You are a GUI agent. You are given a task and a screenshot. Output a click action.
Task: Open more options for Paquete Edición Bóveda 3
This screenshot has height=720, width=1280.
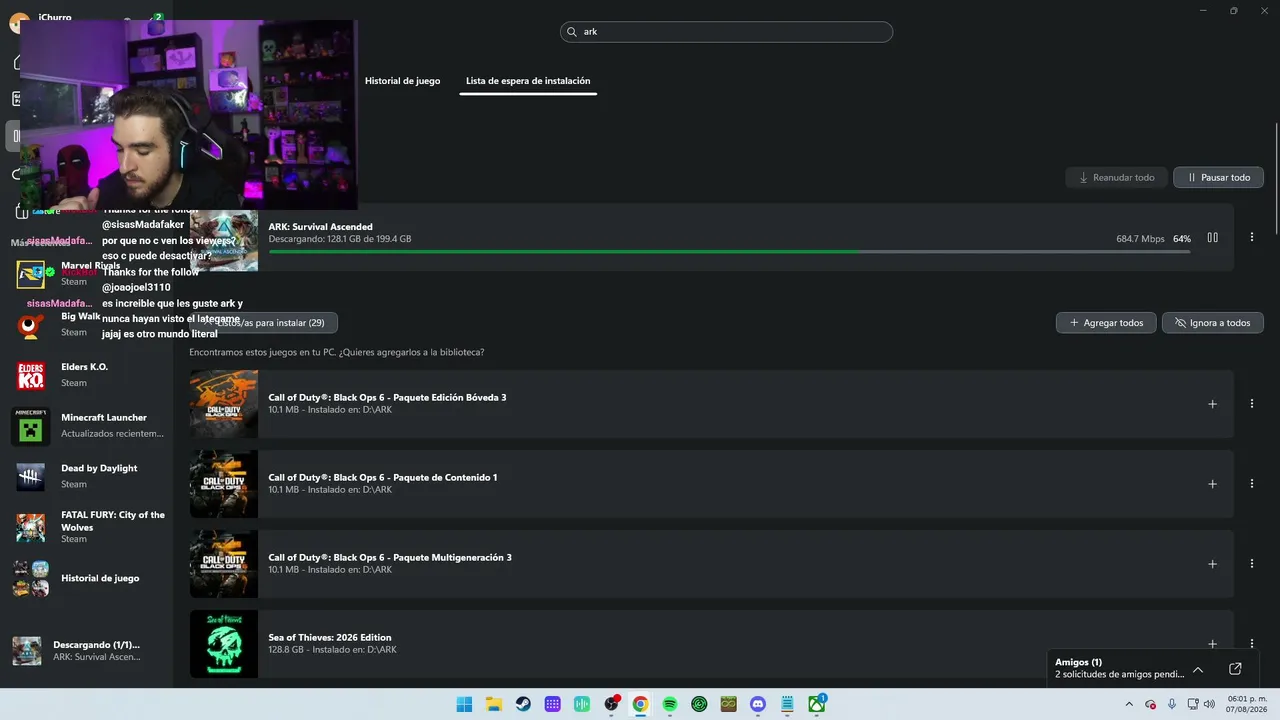[1252, 404]
